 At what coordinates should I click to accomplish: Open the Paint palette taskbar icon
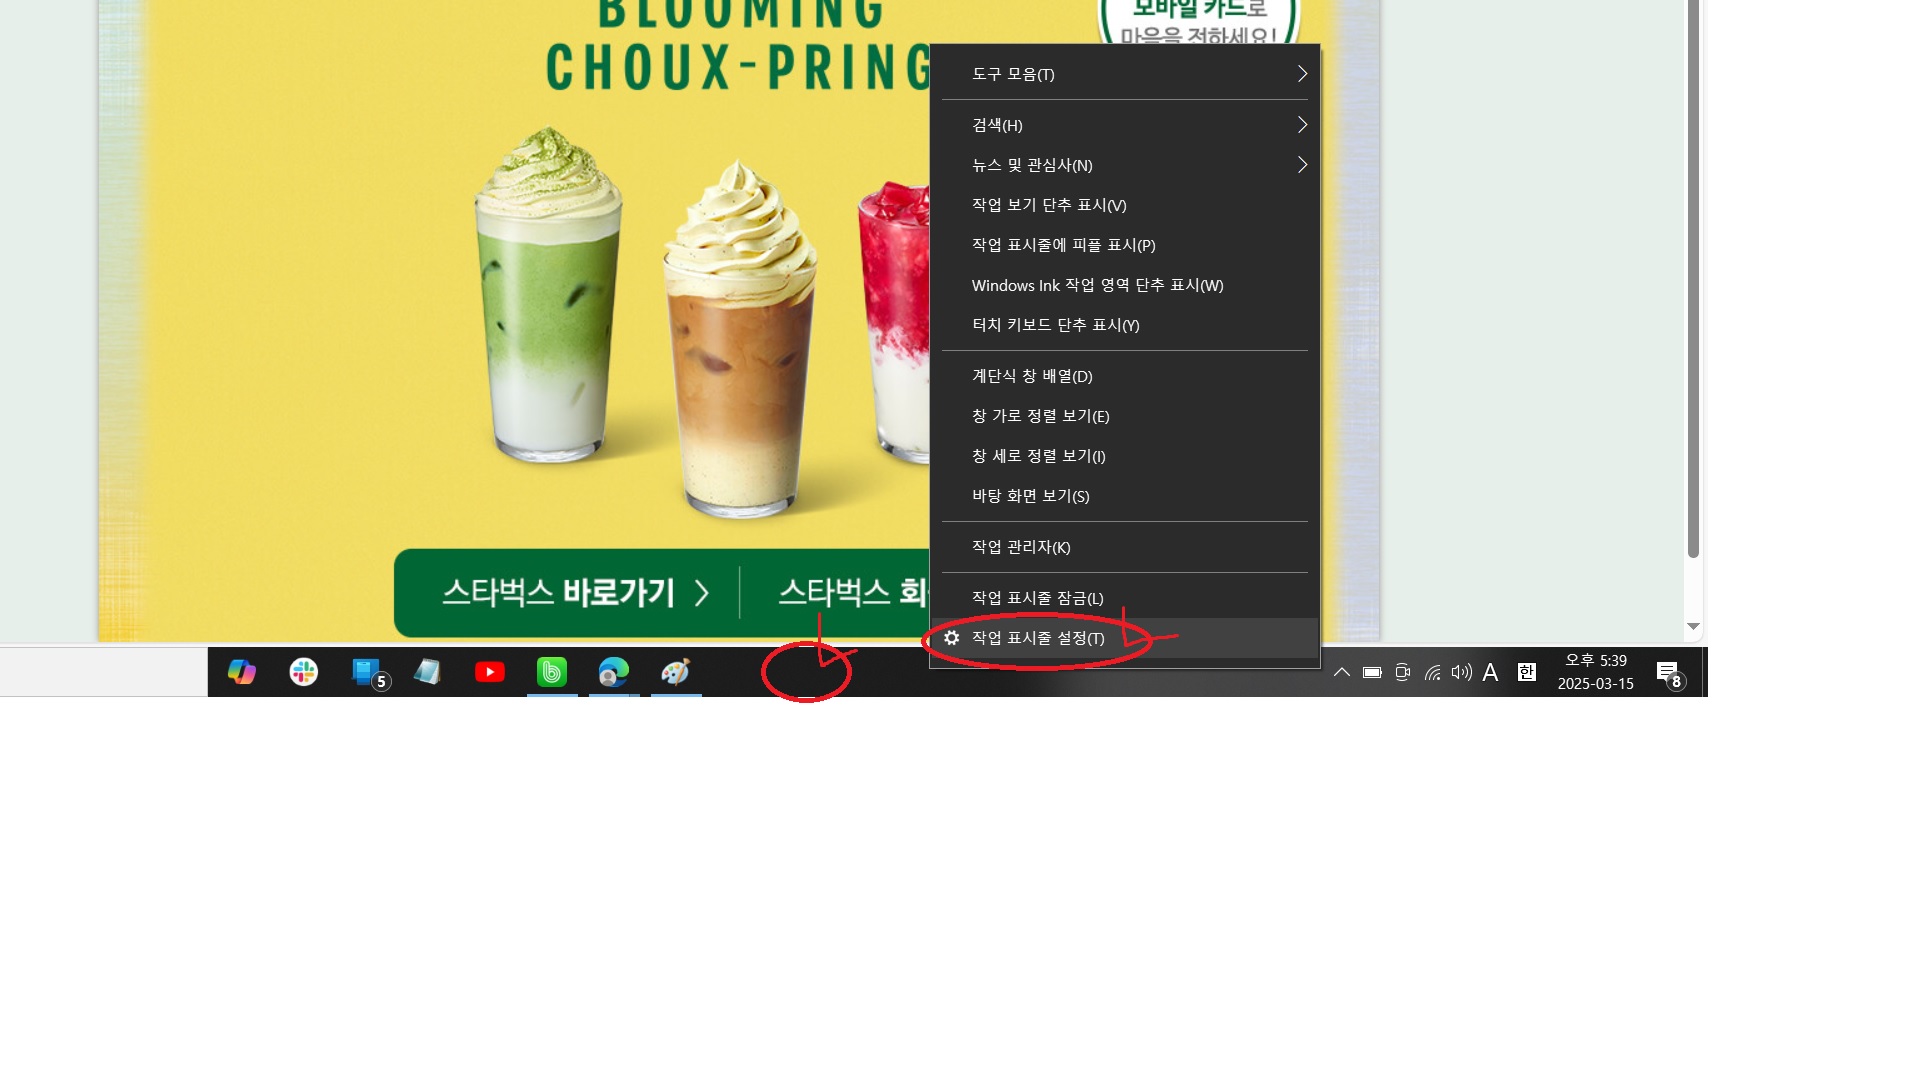pyautogui.click(x=676, y=672)
